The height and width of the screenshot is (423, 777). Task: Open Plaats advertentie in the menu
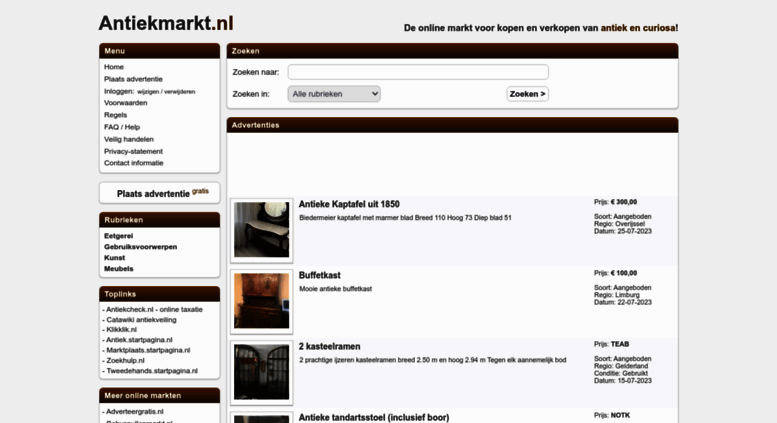[x=133, y=79]
